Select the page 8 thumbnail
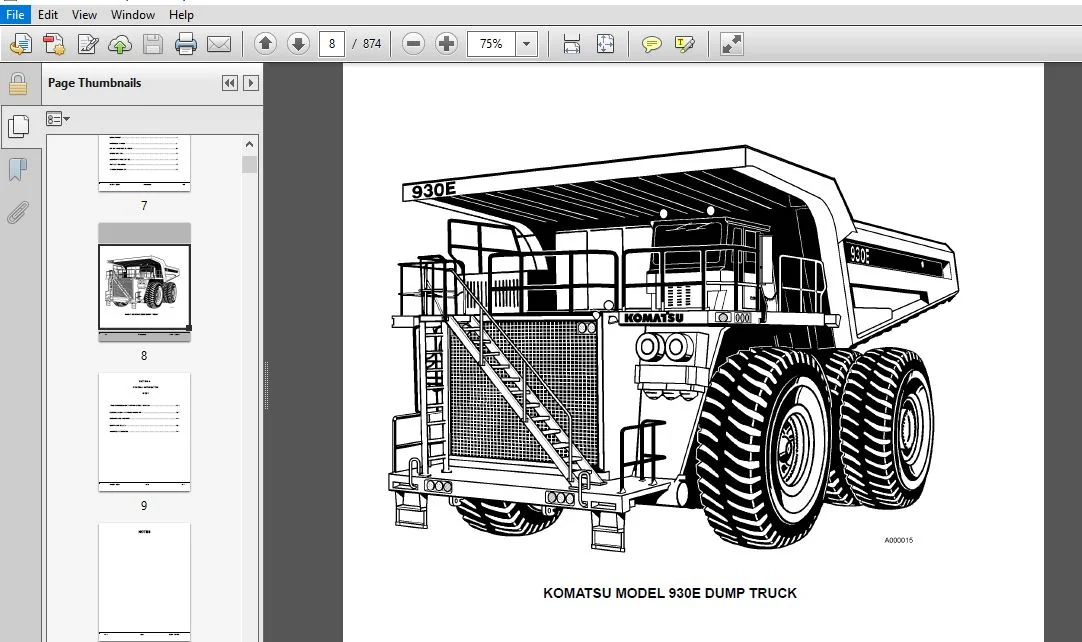Screen dimensions: 1082x642 coord(144,282)
